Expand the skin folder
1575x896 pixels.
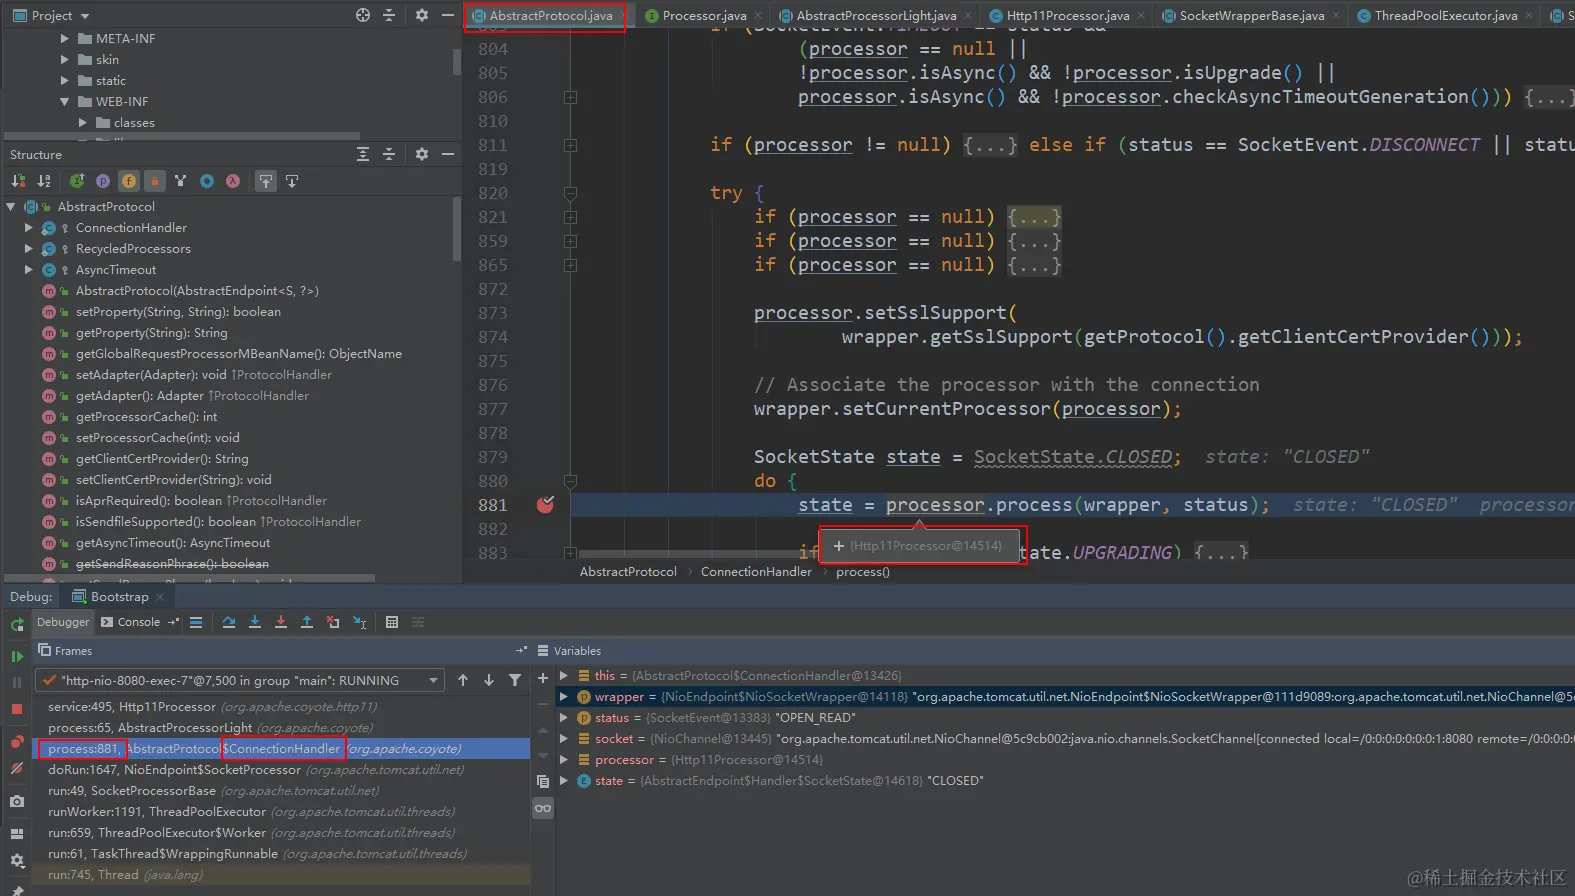click(x=65, y=59)
